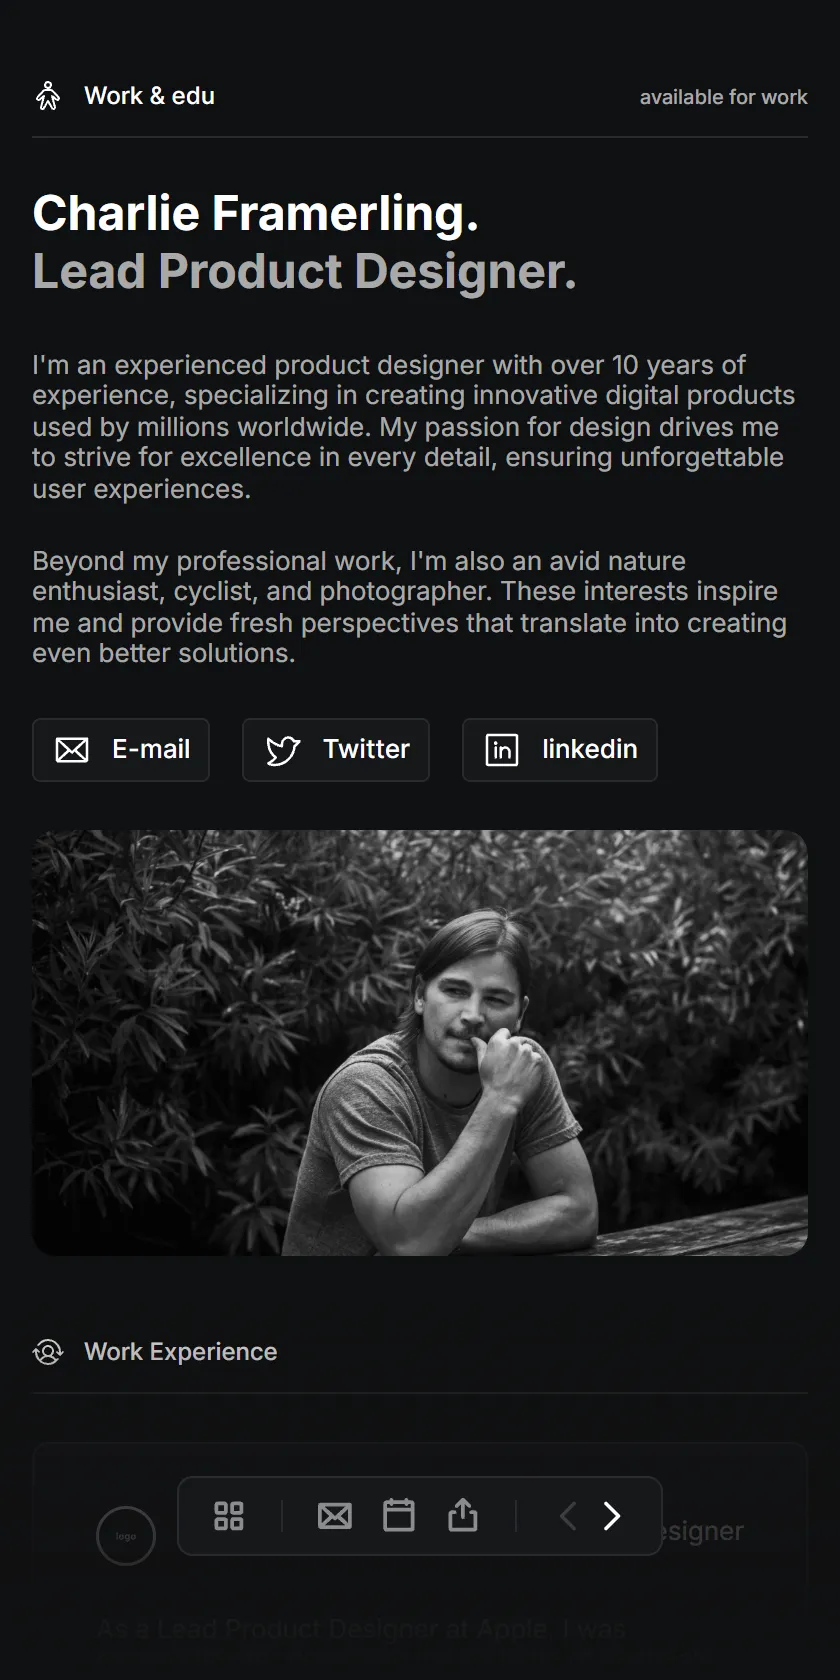Select the Work Experience section heading
The image size is (840, 1680).
[x=181, y=1352]
